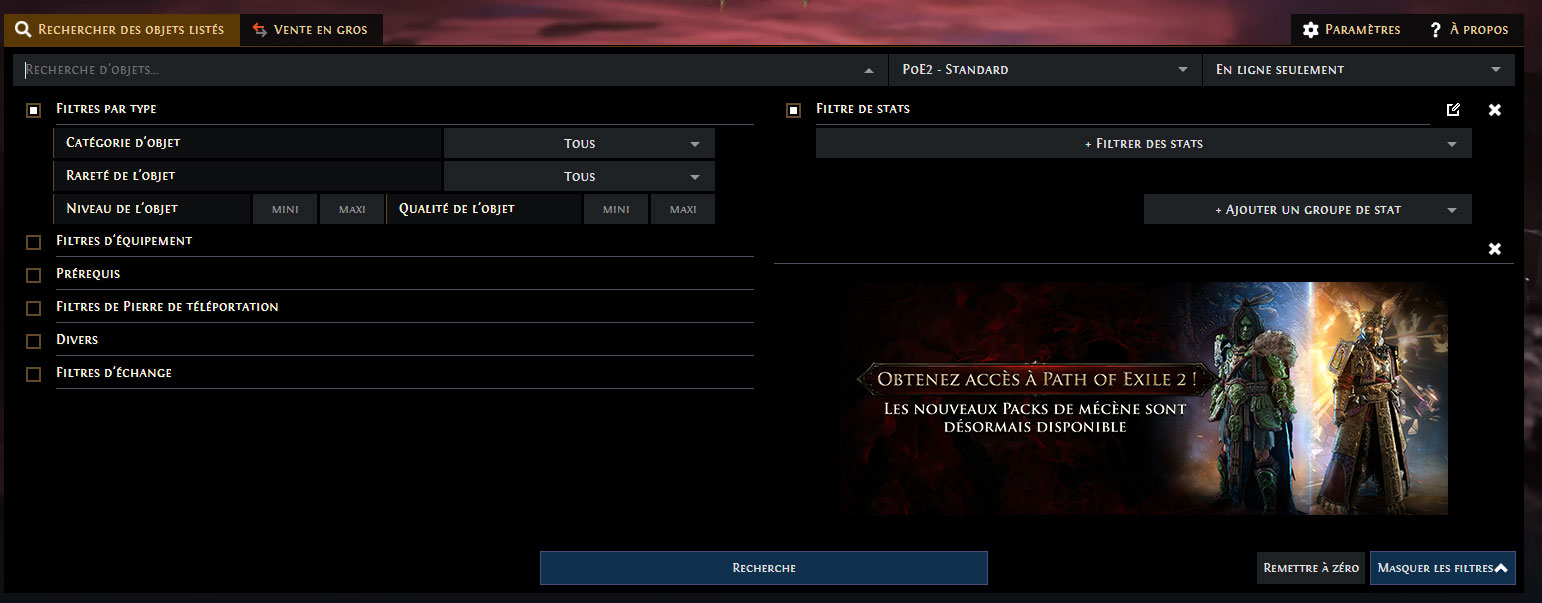The width and height of the screenshot is (1542, 603).
Task: Remove the Filtre de stats group with X
Action: tap(1495, 110)
